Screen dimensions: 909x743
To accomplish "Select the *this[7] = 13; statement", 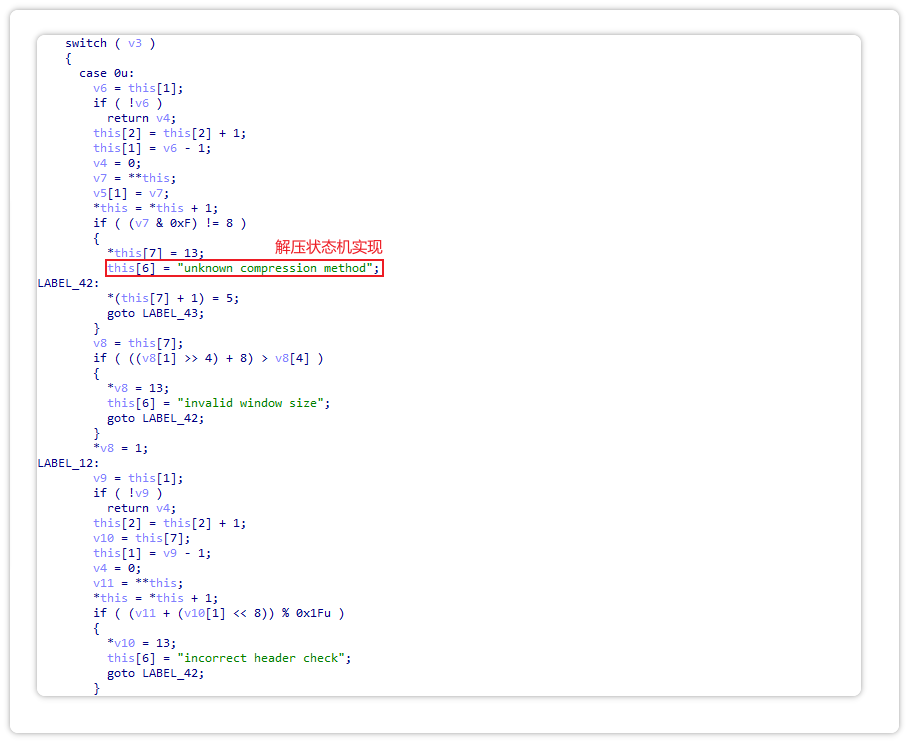I will [x=155, y=253].
